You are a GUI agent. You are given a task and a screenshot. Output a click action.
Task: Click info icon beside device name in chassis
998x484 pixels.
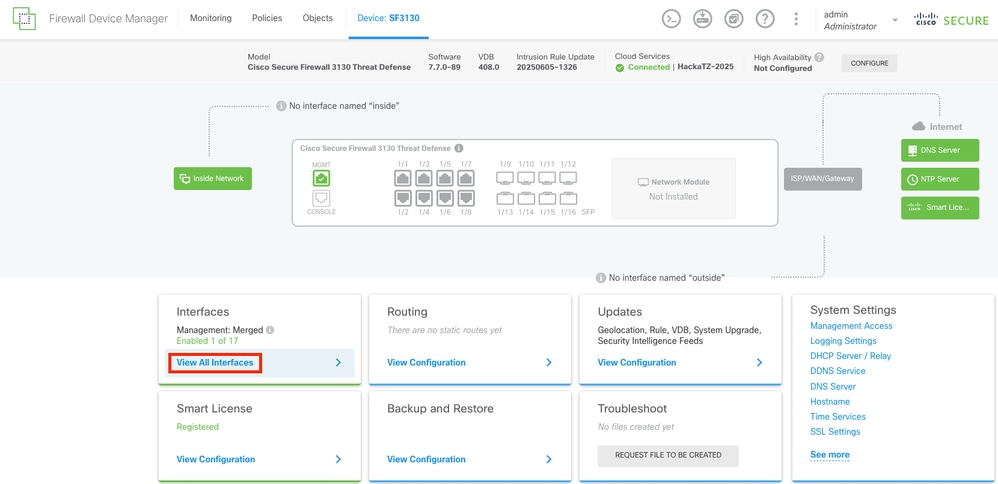point(459,148)
